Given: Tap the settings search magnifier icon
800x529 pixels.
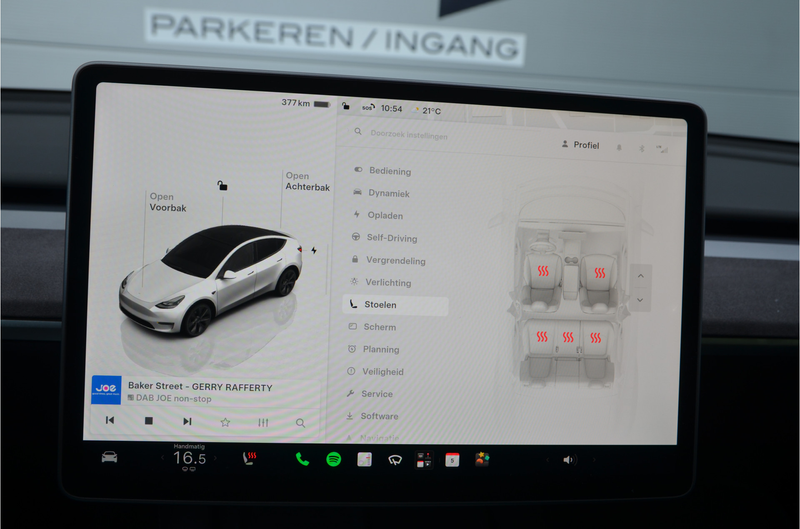Looking at the screenshot, I should click(x=358, y=132).
